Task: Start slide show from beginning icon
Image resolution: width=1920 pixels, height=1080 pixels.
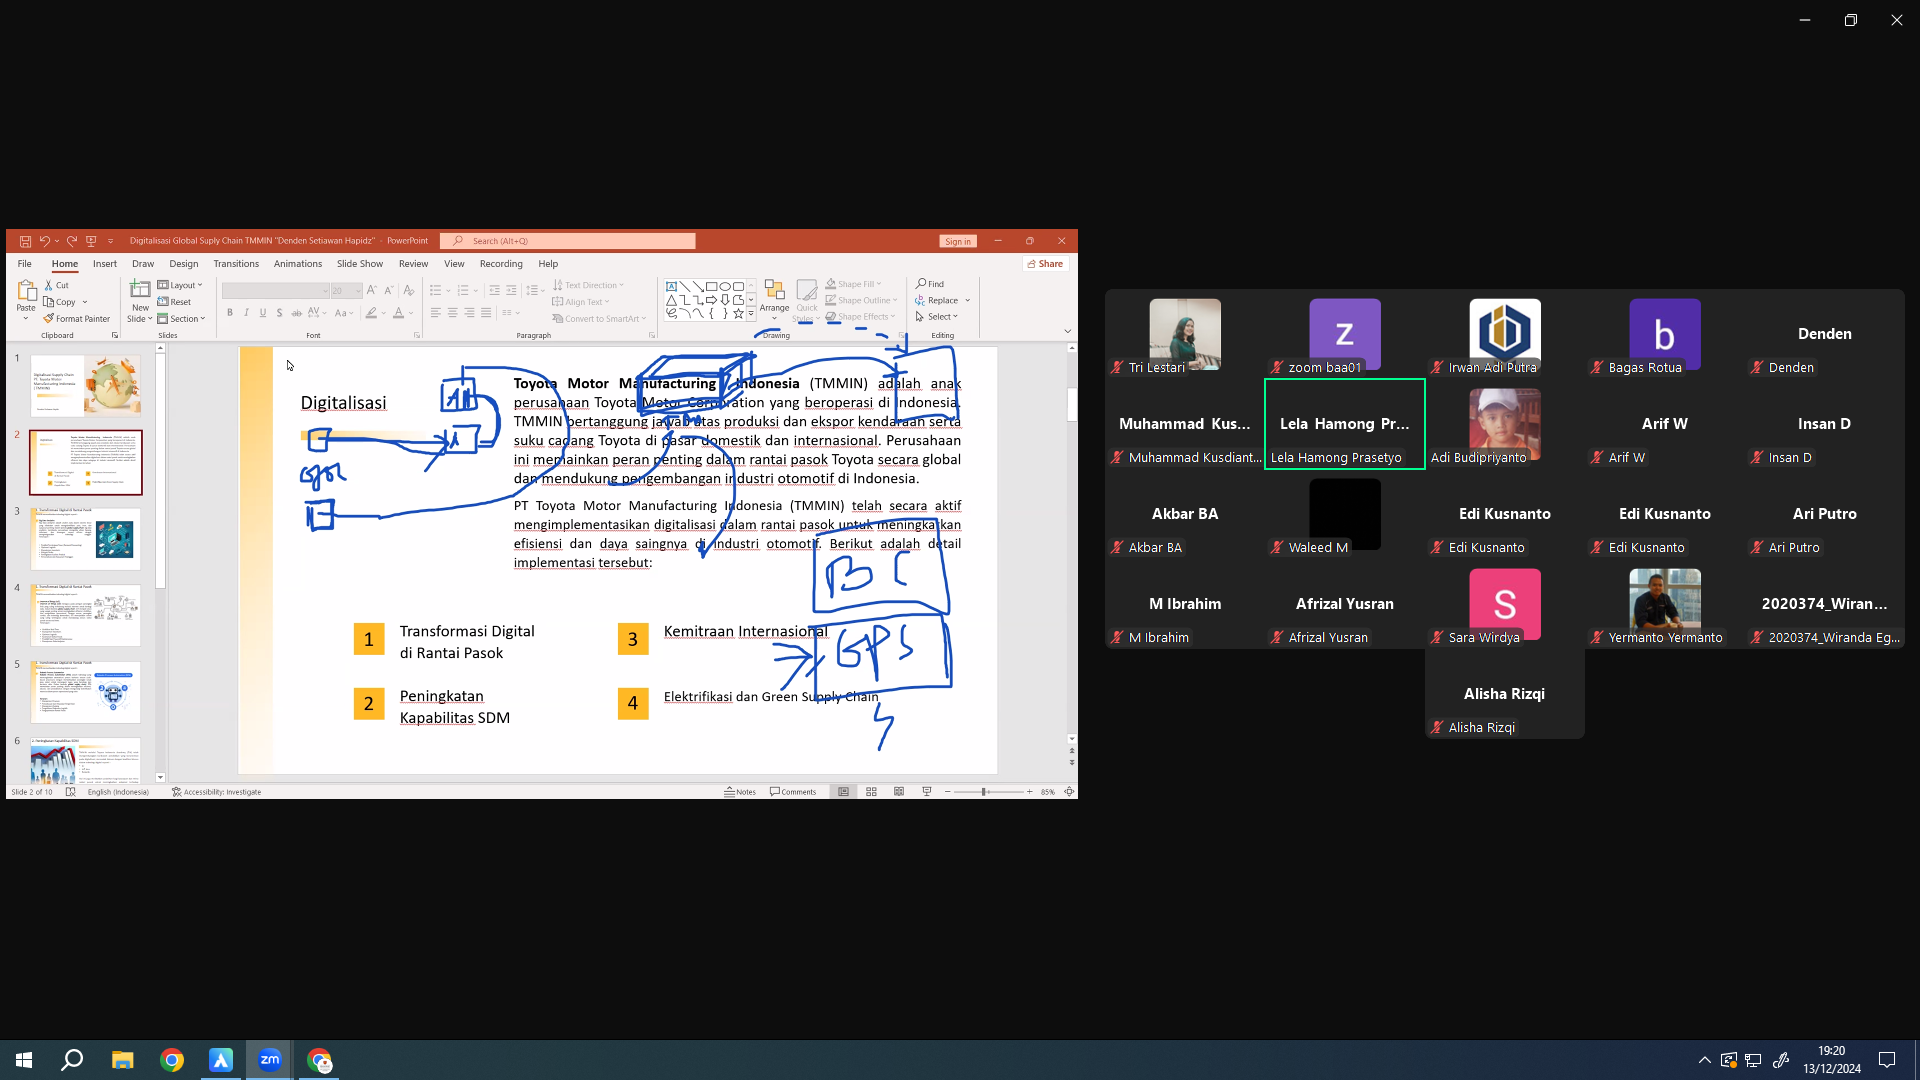Action: 91,241
